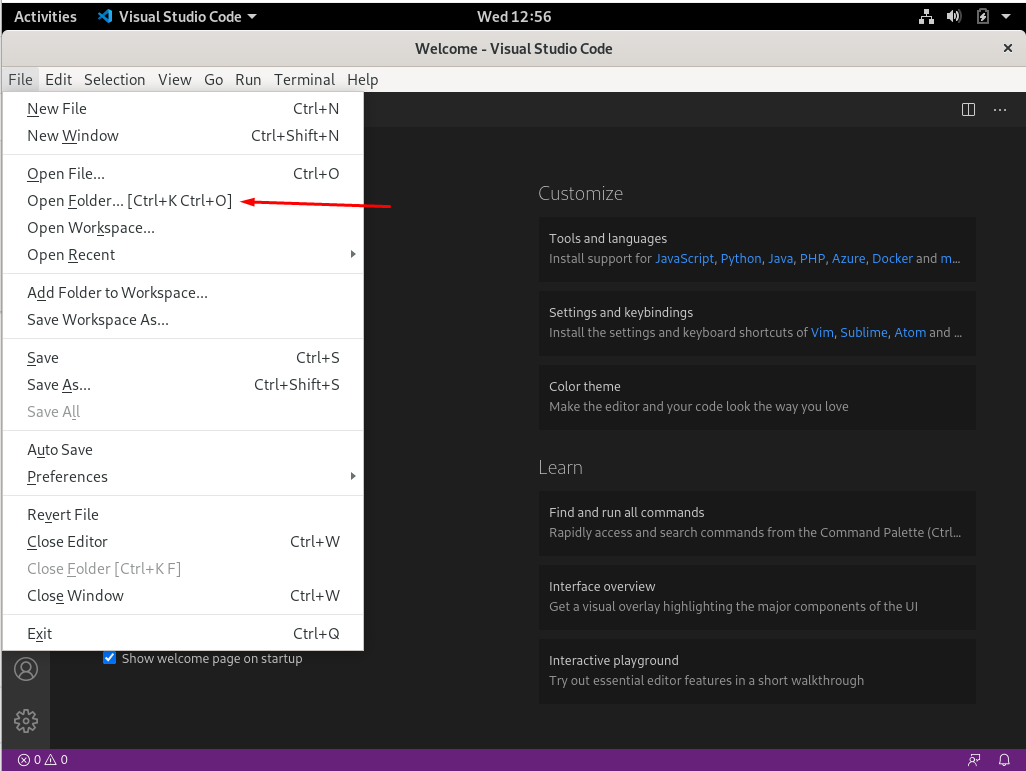The image size is (1026, 771).
Task: Click the More Actions ellipsis icon
Action: click(x=1000, y=110)
